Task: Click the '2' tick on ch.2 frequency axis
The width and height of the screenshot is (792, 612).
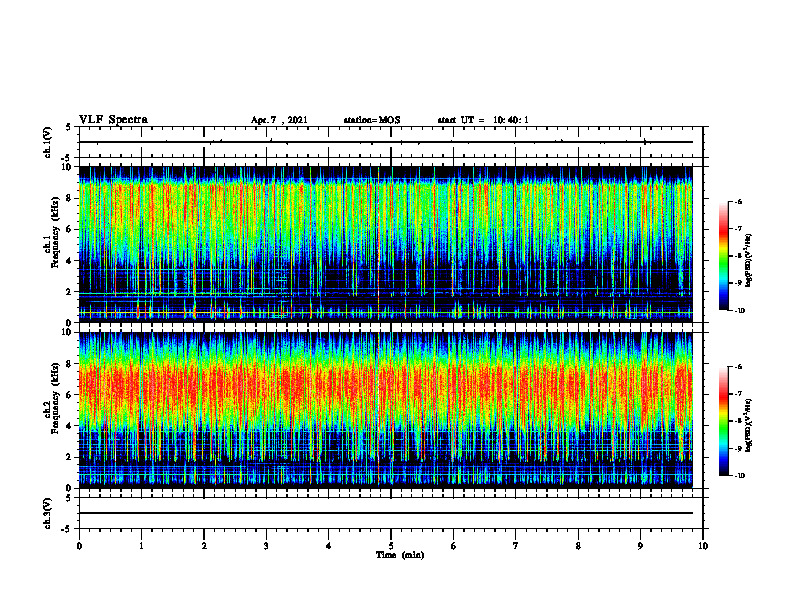Action: (69, 457)
